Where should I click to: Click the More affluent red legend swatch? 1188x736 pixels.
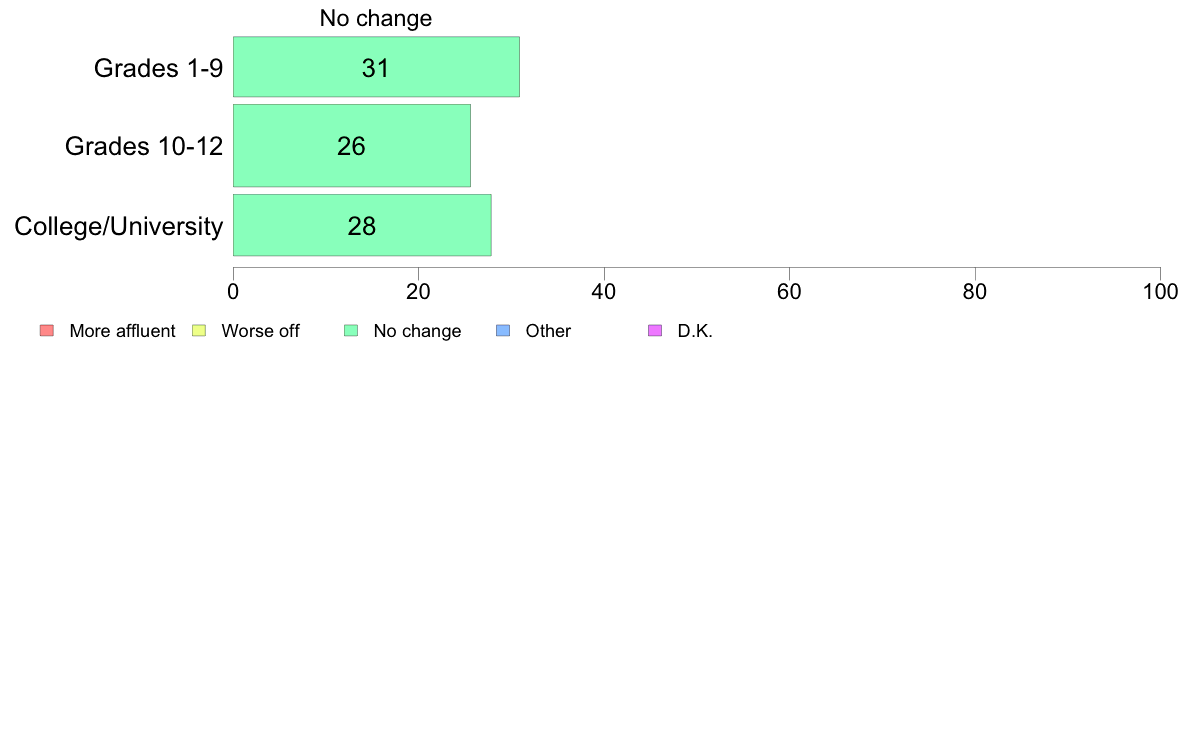tap(47, 330)
